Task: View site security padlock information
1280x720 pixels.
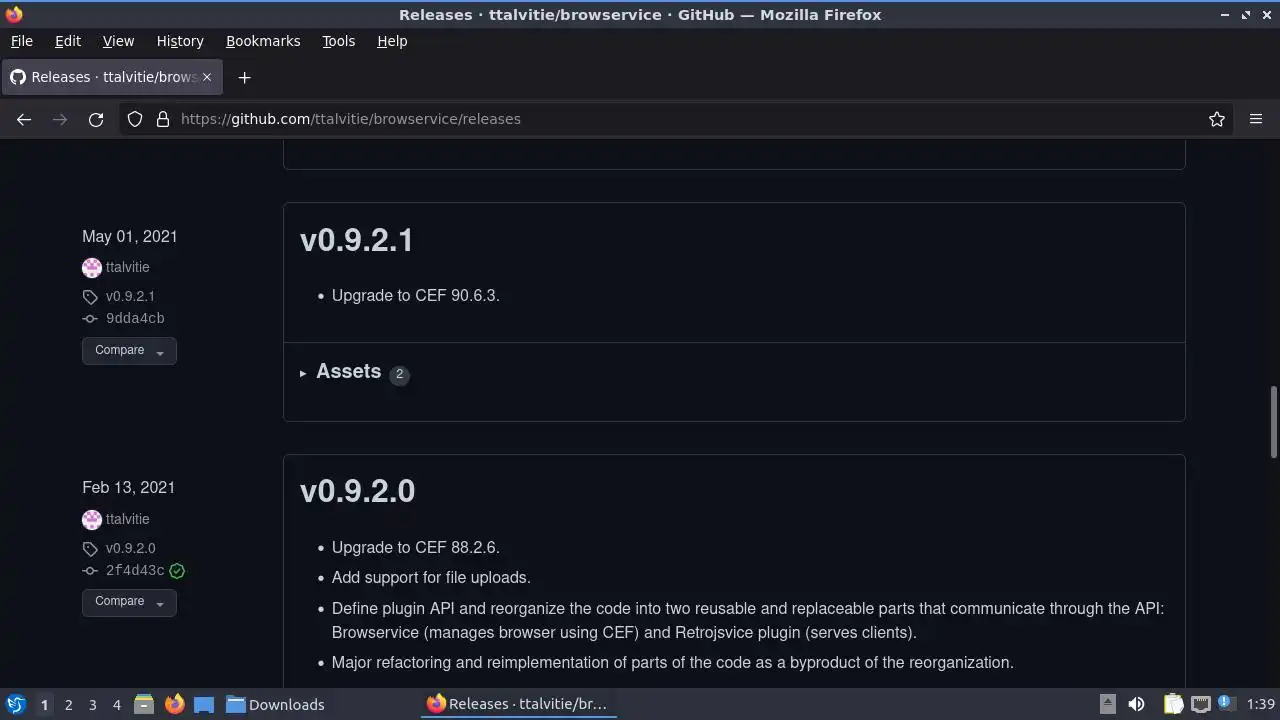Action: (163, 119)
